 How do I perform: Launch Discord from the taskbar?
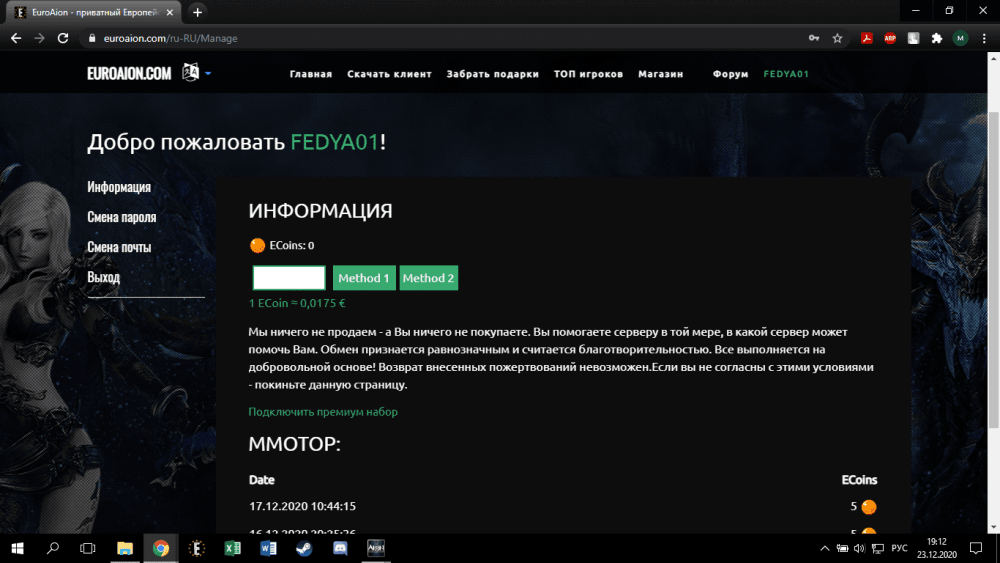click(339, 548)
